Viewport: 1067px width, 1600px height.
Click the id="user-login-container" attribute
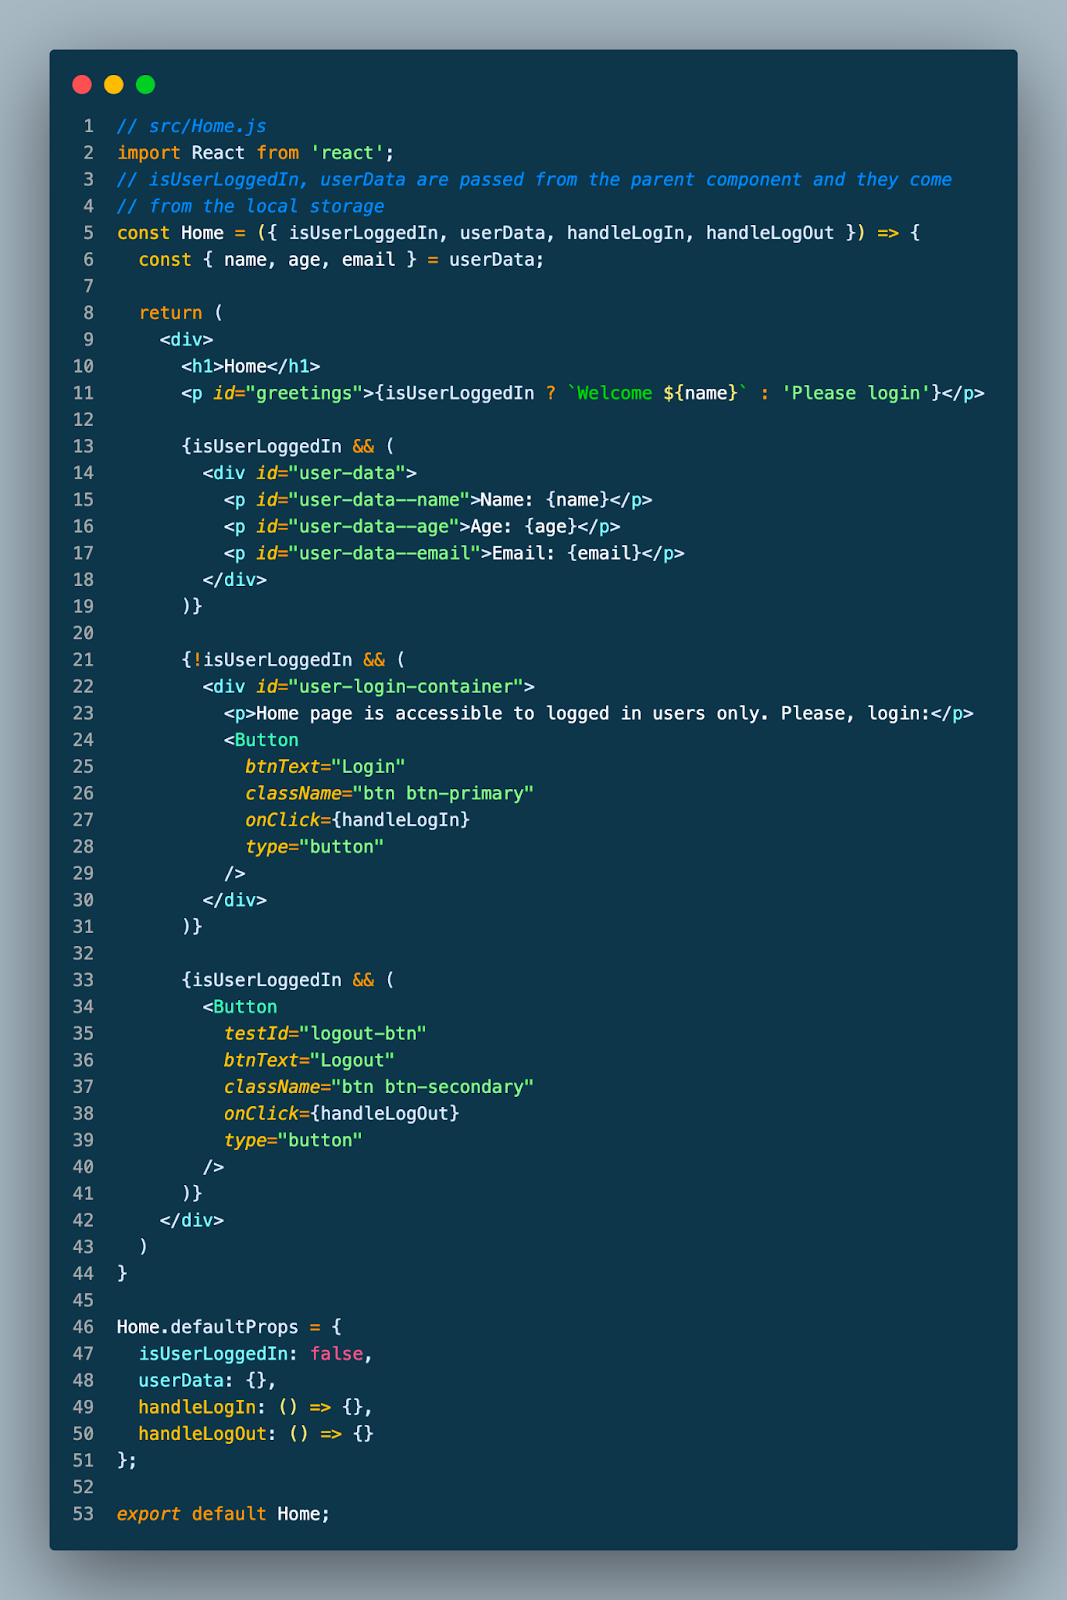tap(390, 687)
